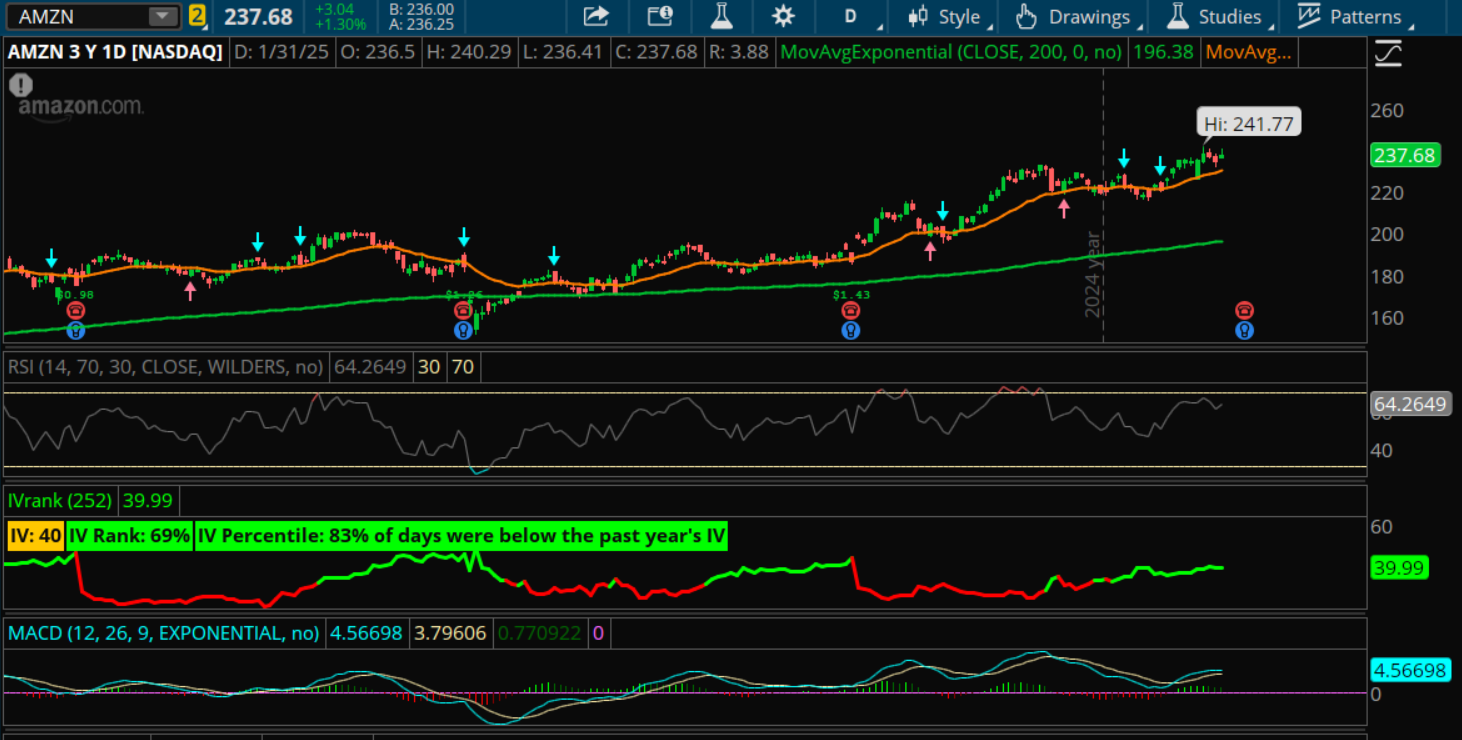Click the truncated orange MovAvg... study label

[1248, 52]
